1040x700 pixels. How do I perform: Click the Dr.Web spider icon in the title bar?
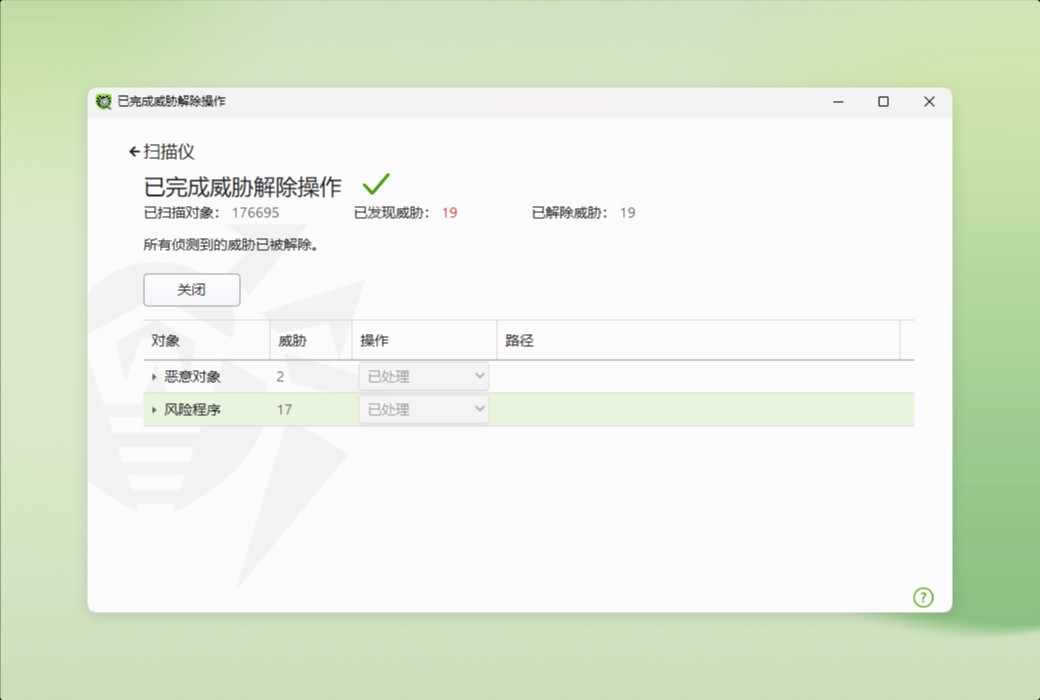103,101
